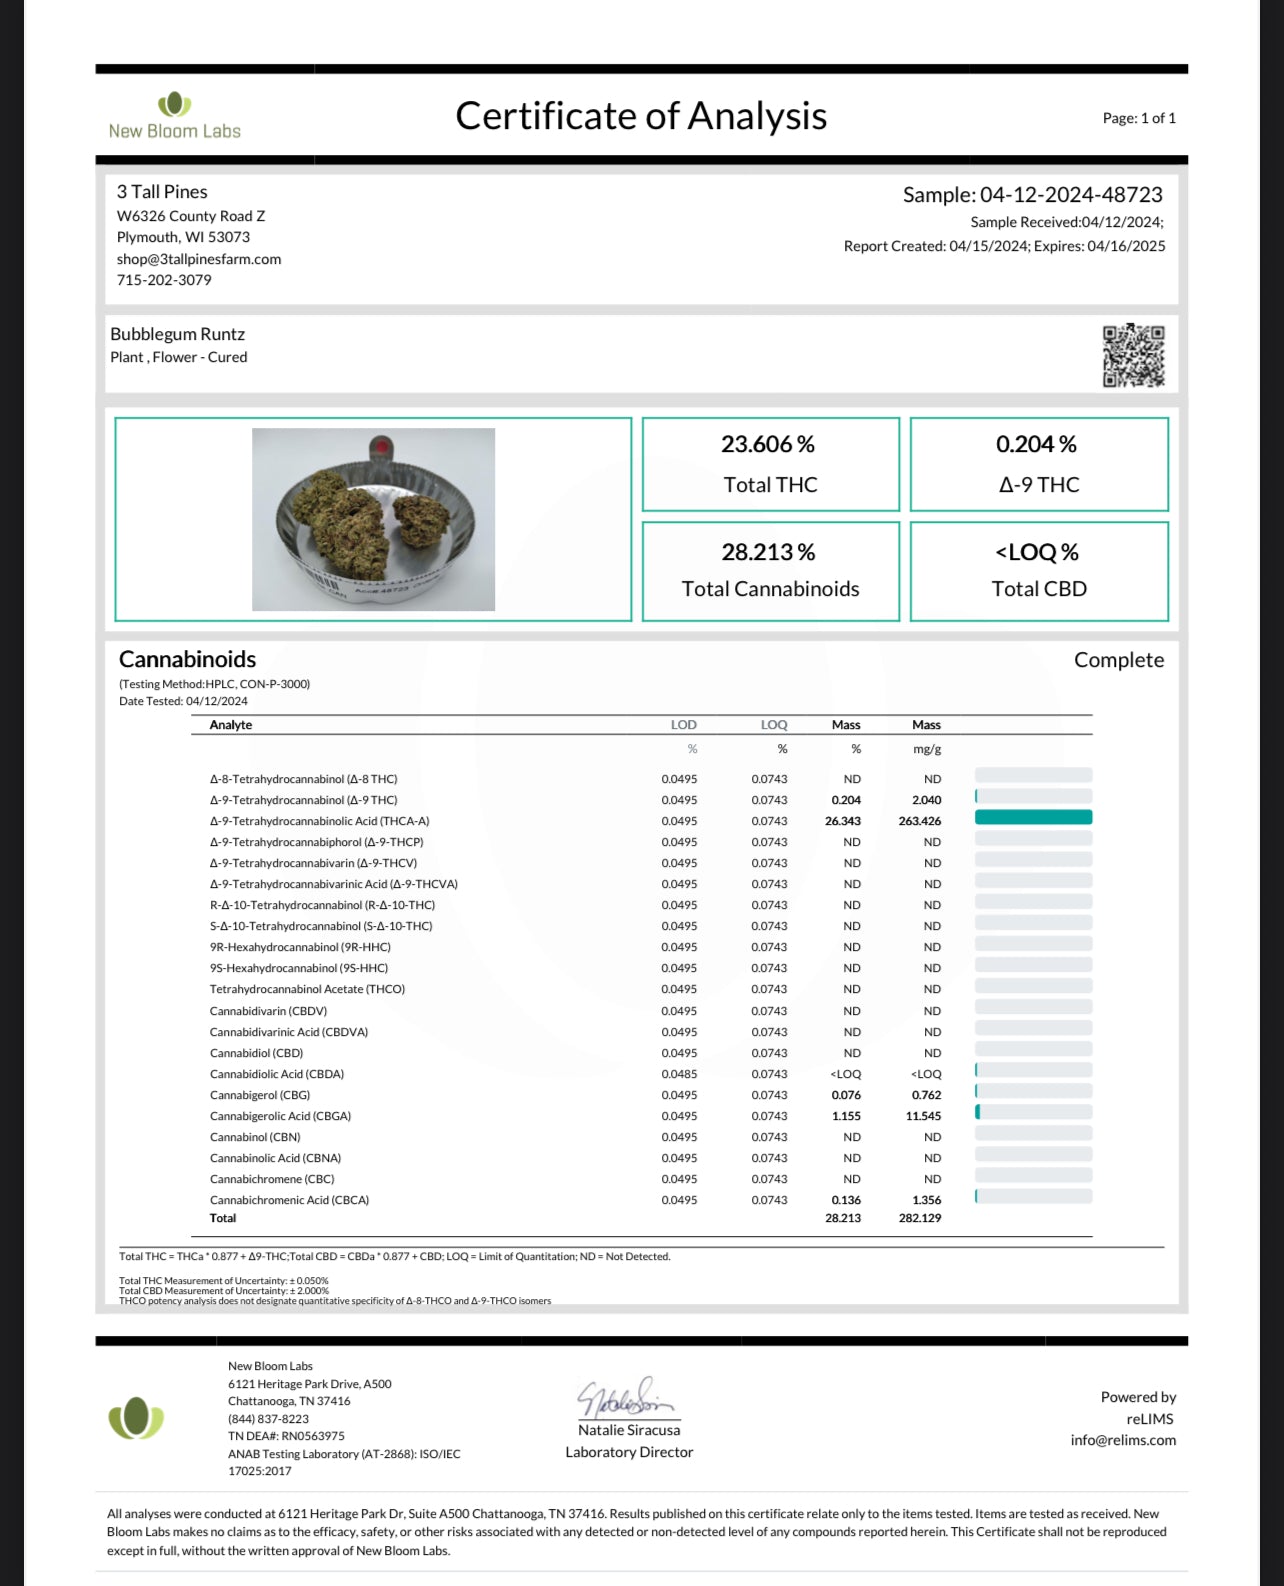Click the New Bloom Labs header logo
The width and height of the screenshot is (1284, 1586).
[x=175, y=116]
